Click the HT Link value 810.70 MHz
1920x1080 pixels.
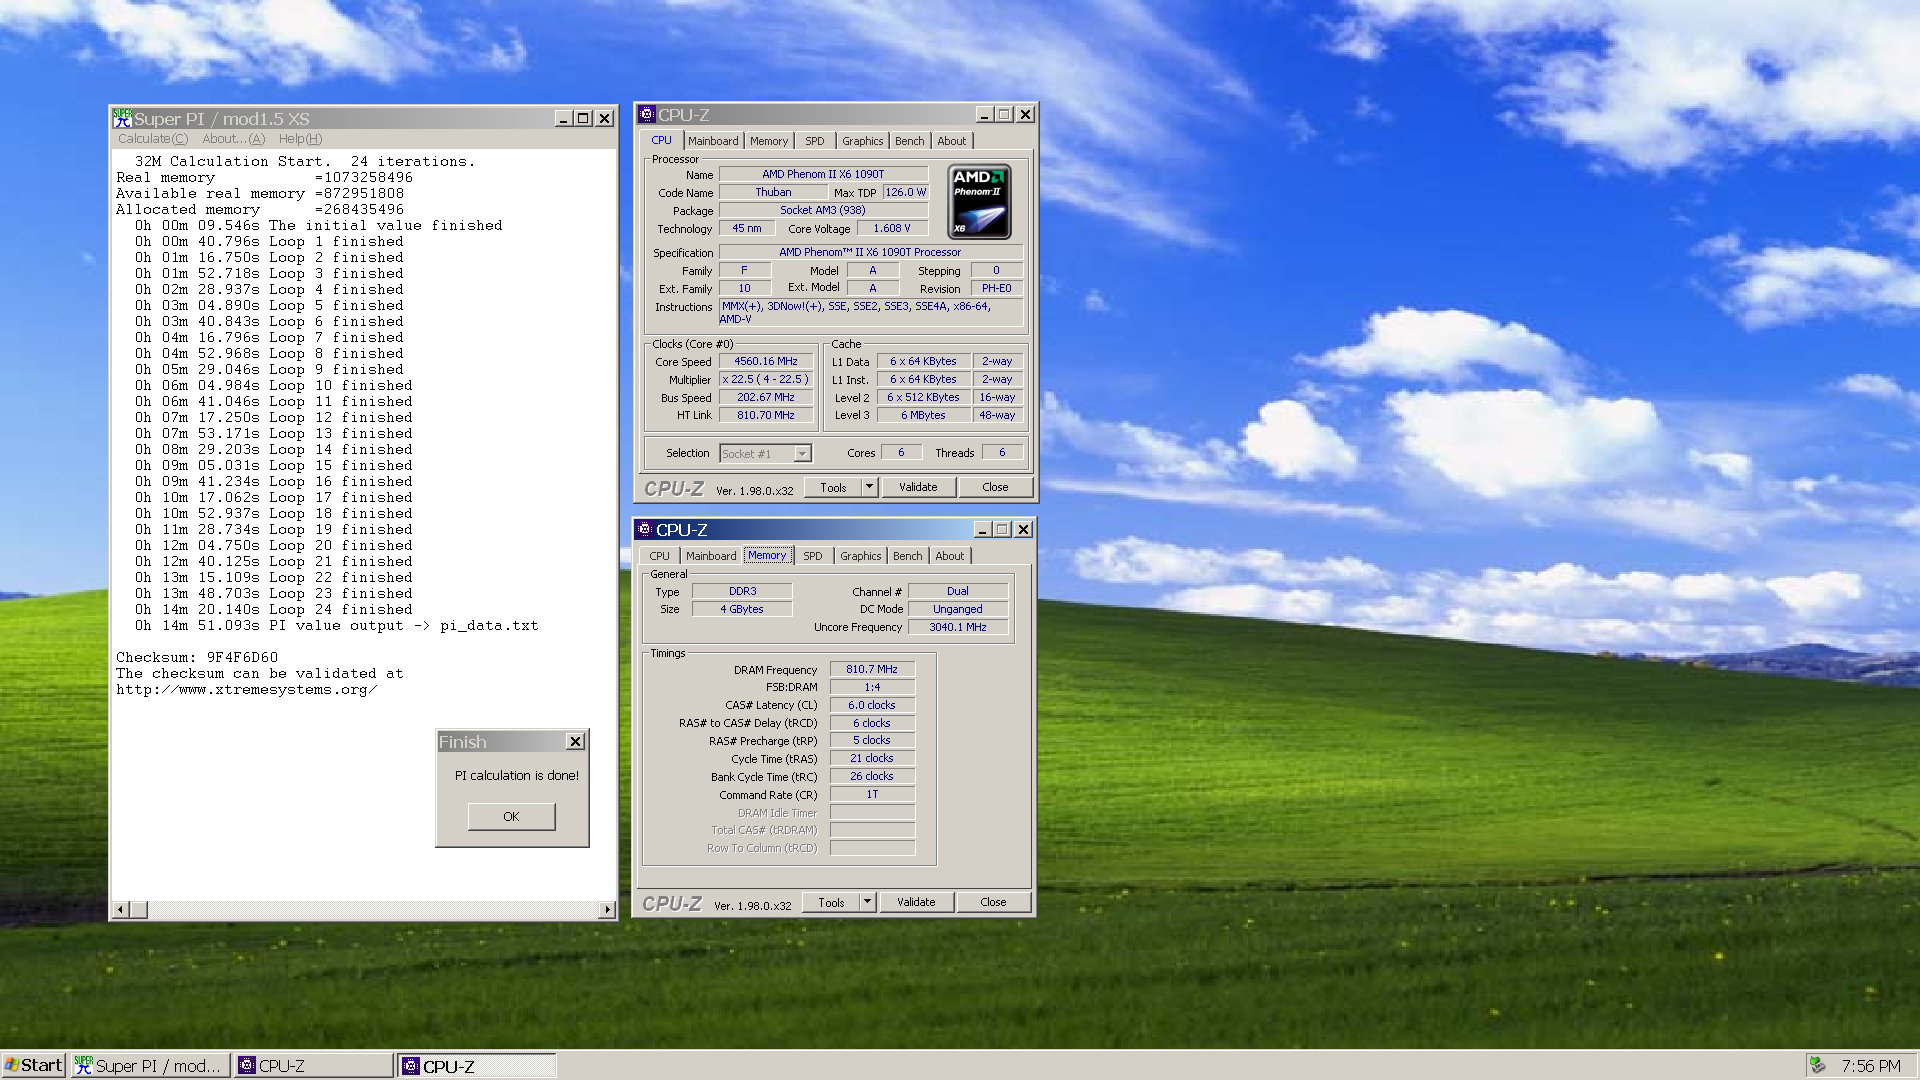click(766, 416)
